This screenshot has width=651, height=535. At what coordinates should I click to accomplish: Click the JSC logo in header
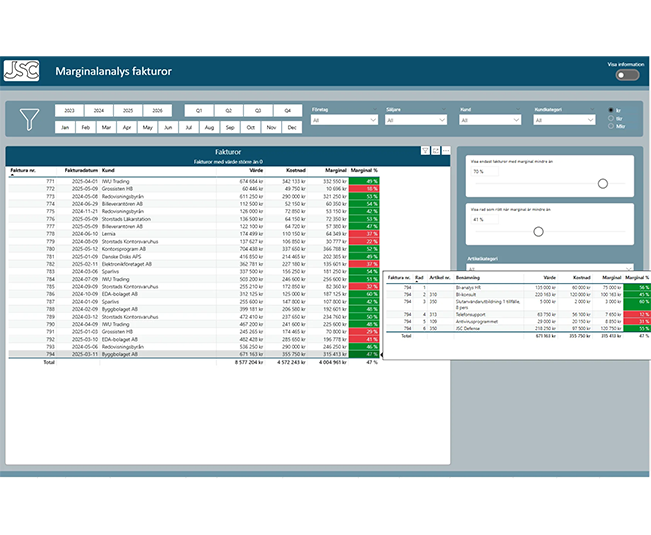tap(22, 71)
